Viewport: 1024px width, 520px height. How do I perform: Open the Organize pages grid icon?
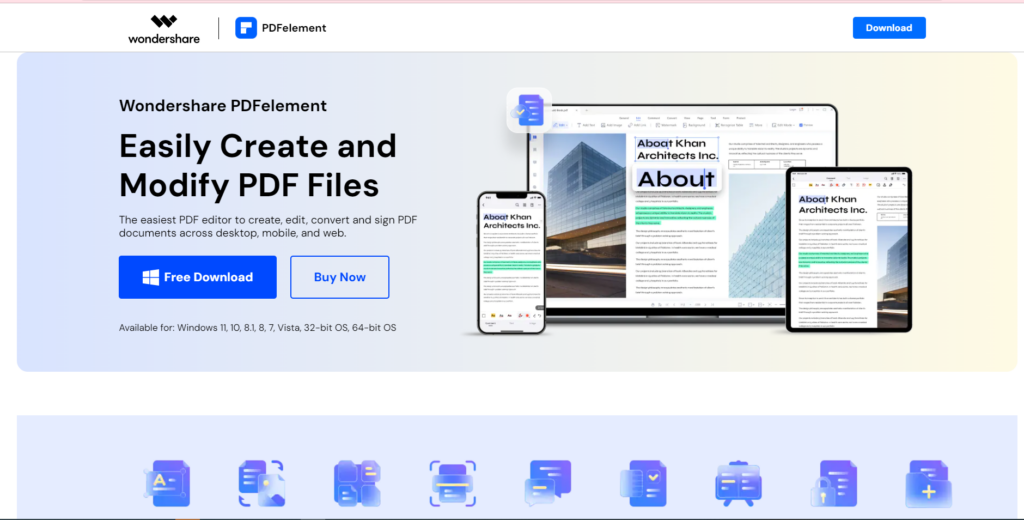coord(357,484)
